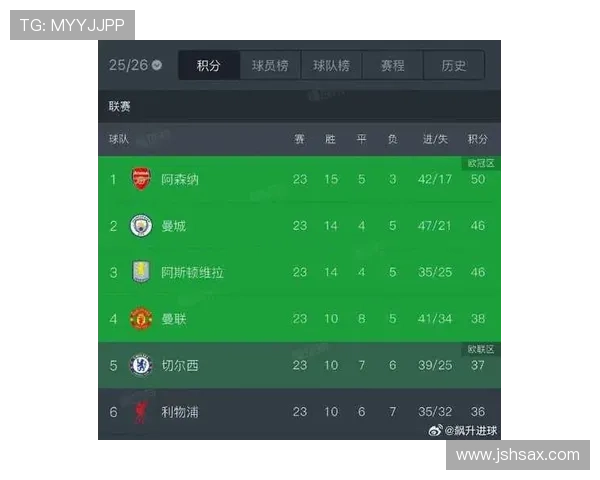Viewport: 600px width, 480px height.
Task: Click the 联赛 league section header
Action: click(120, 106)
